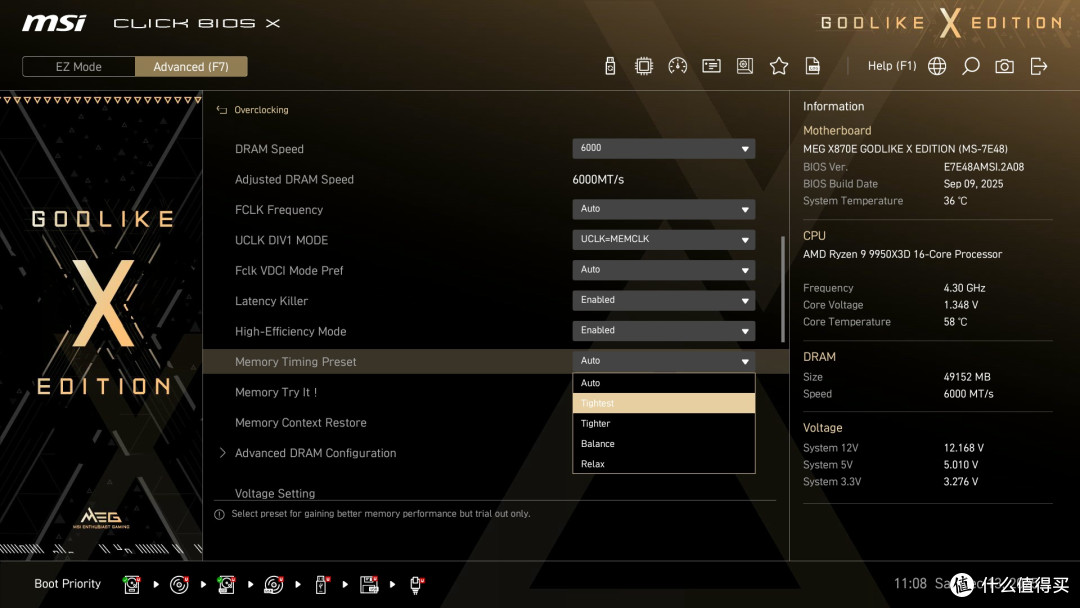Choose the Tightest preset option
This screenshot has width=1080, height=608.
point(663,403)
